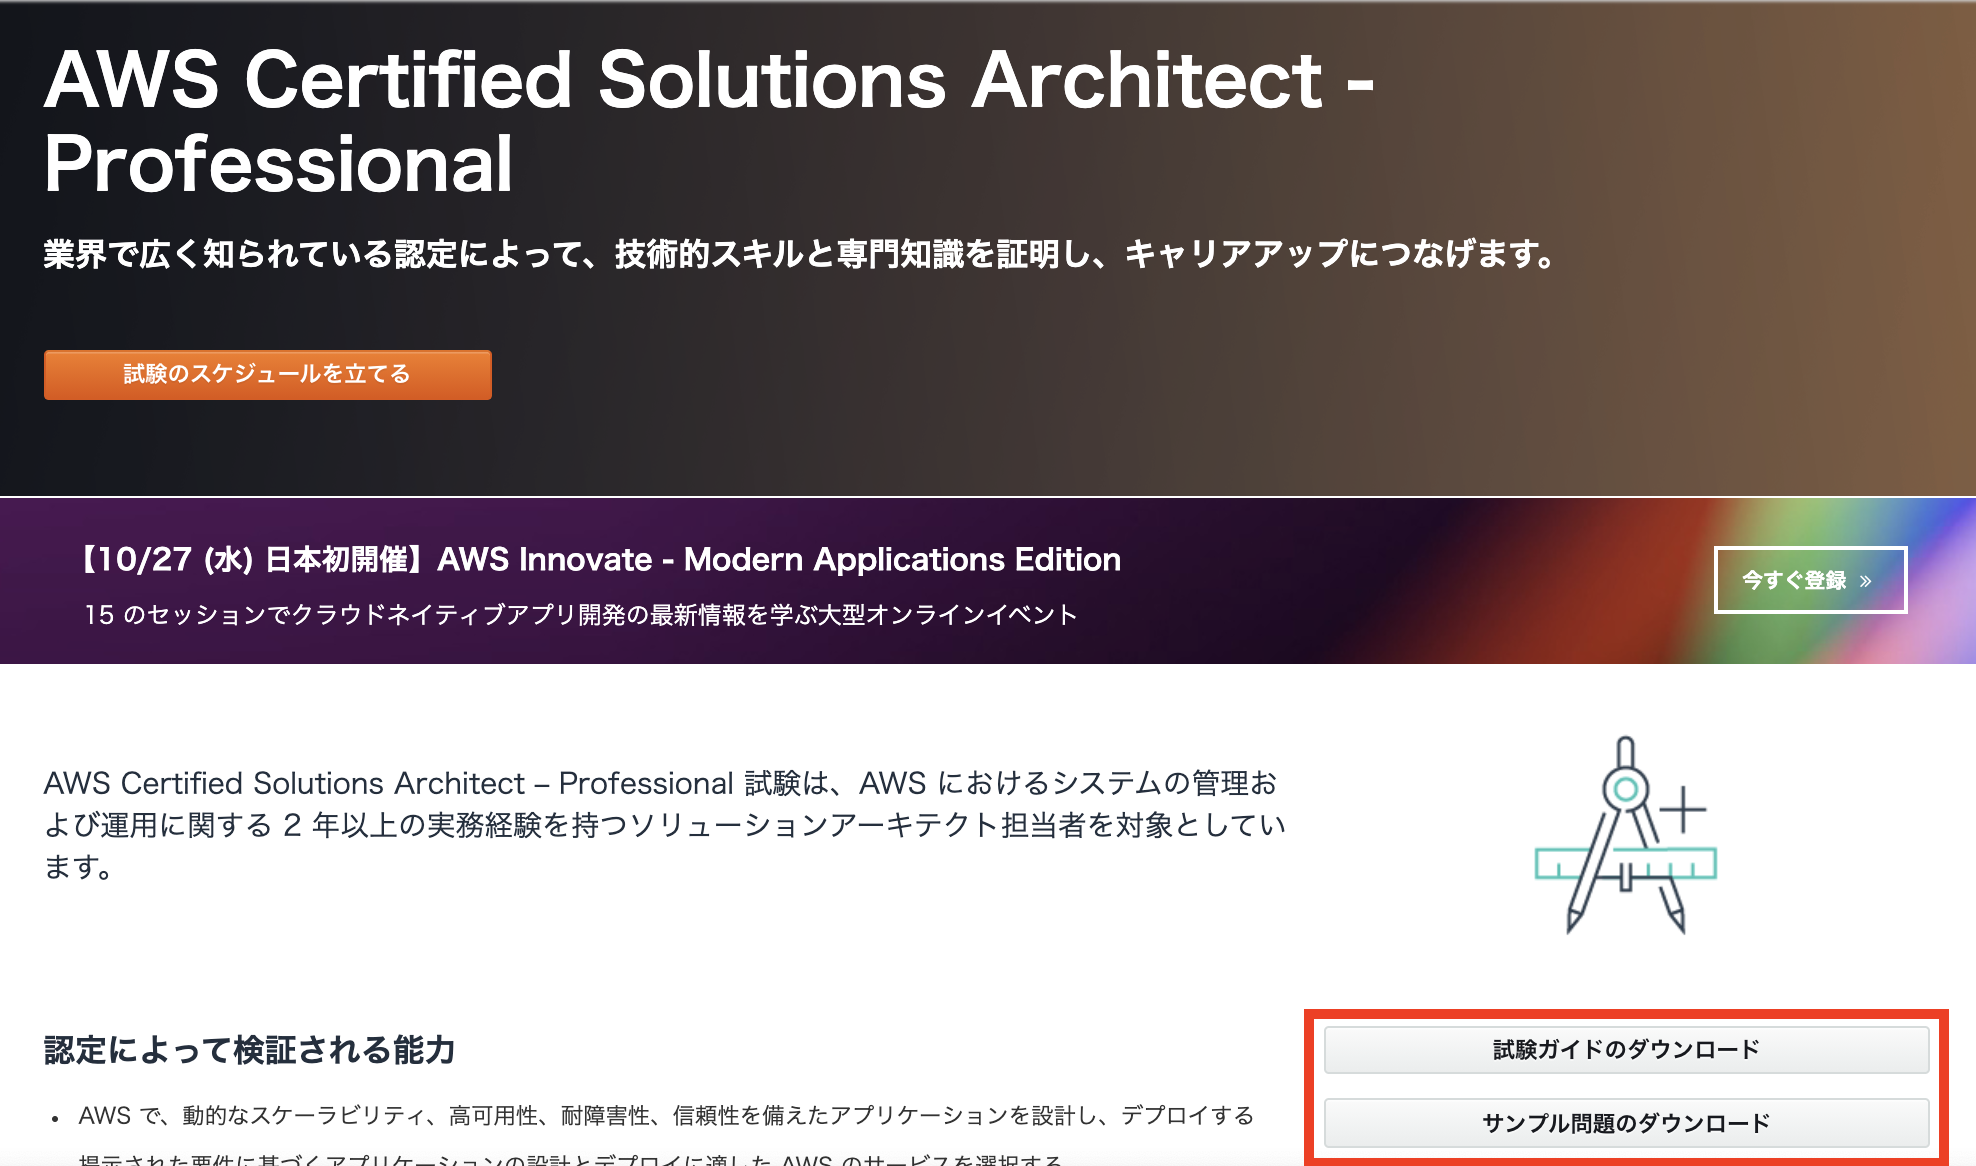
Task: Click the compass and ruler architect icon
Action: click(x=1626, y=835)
